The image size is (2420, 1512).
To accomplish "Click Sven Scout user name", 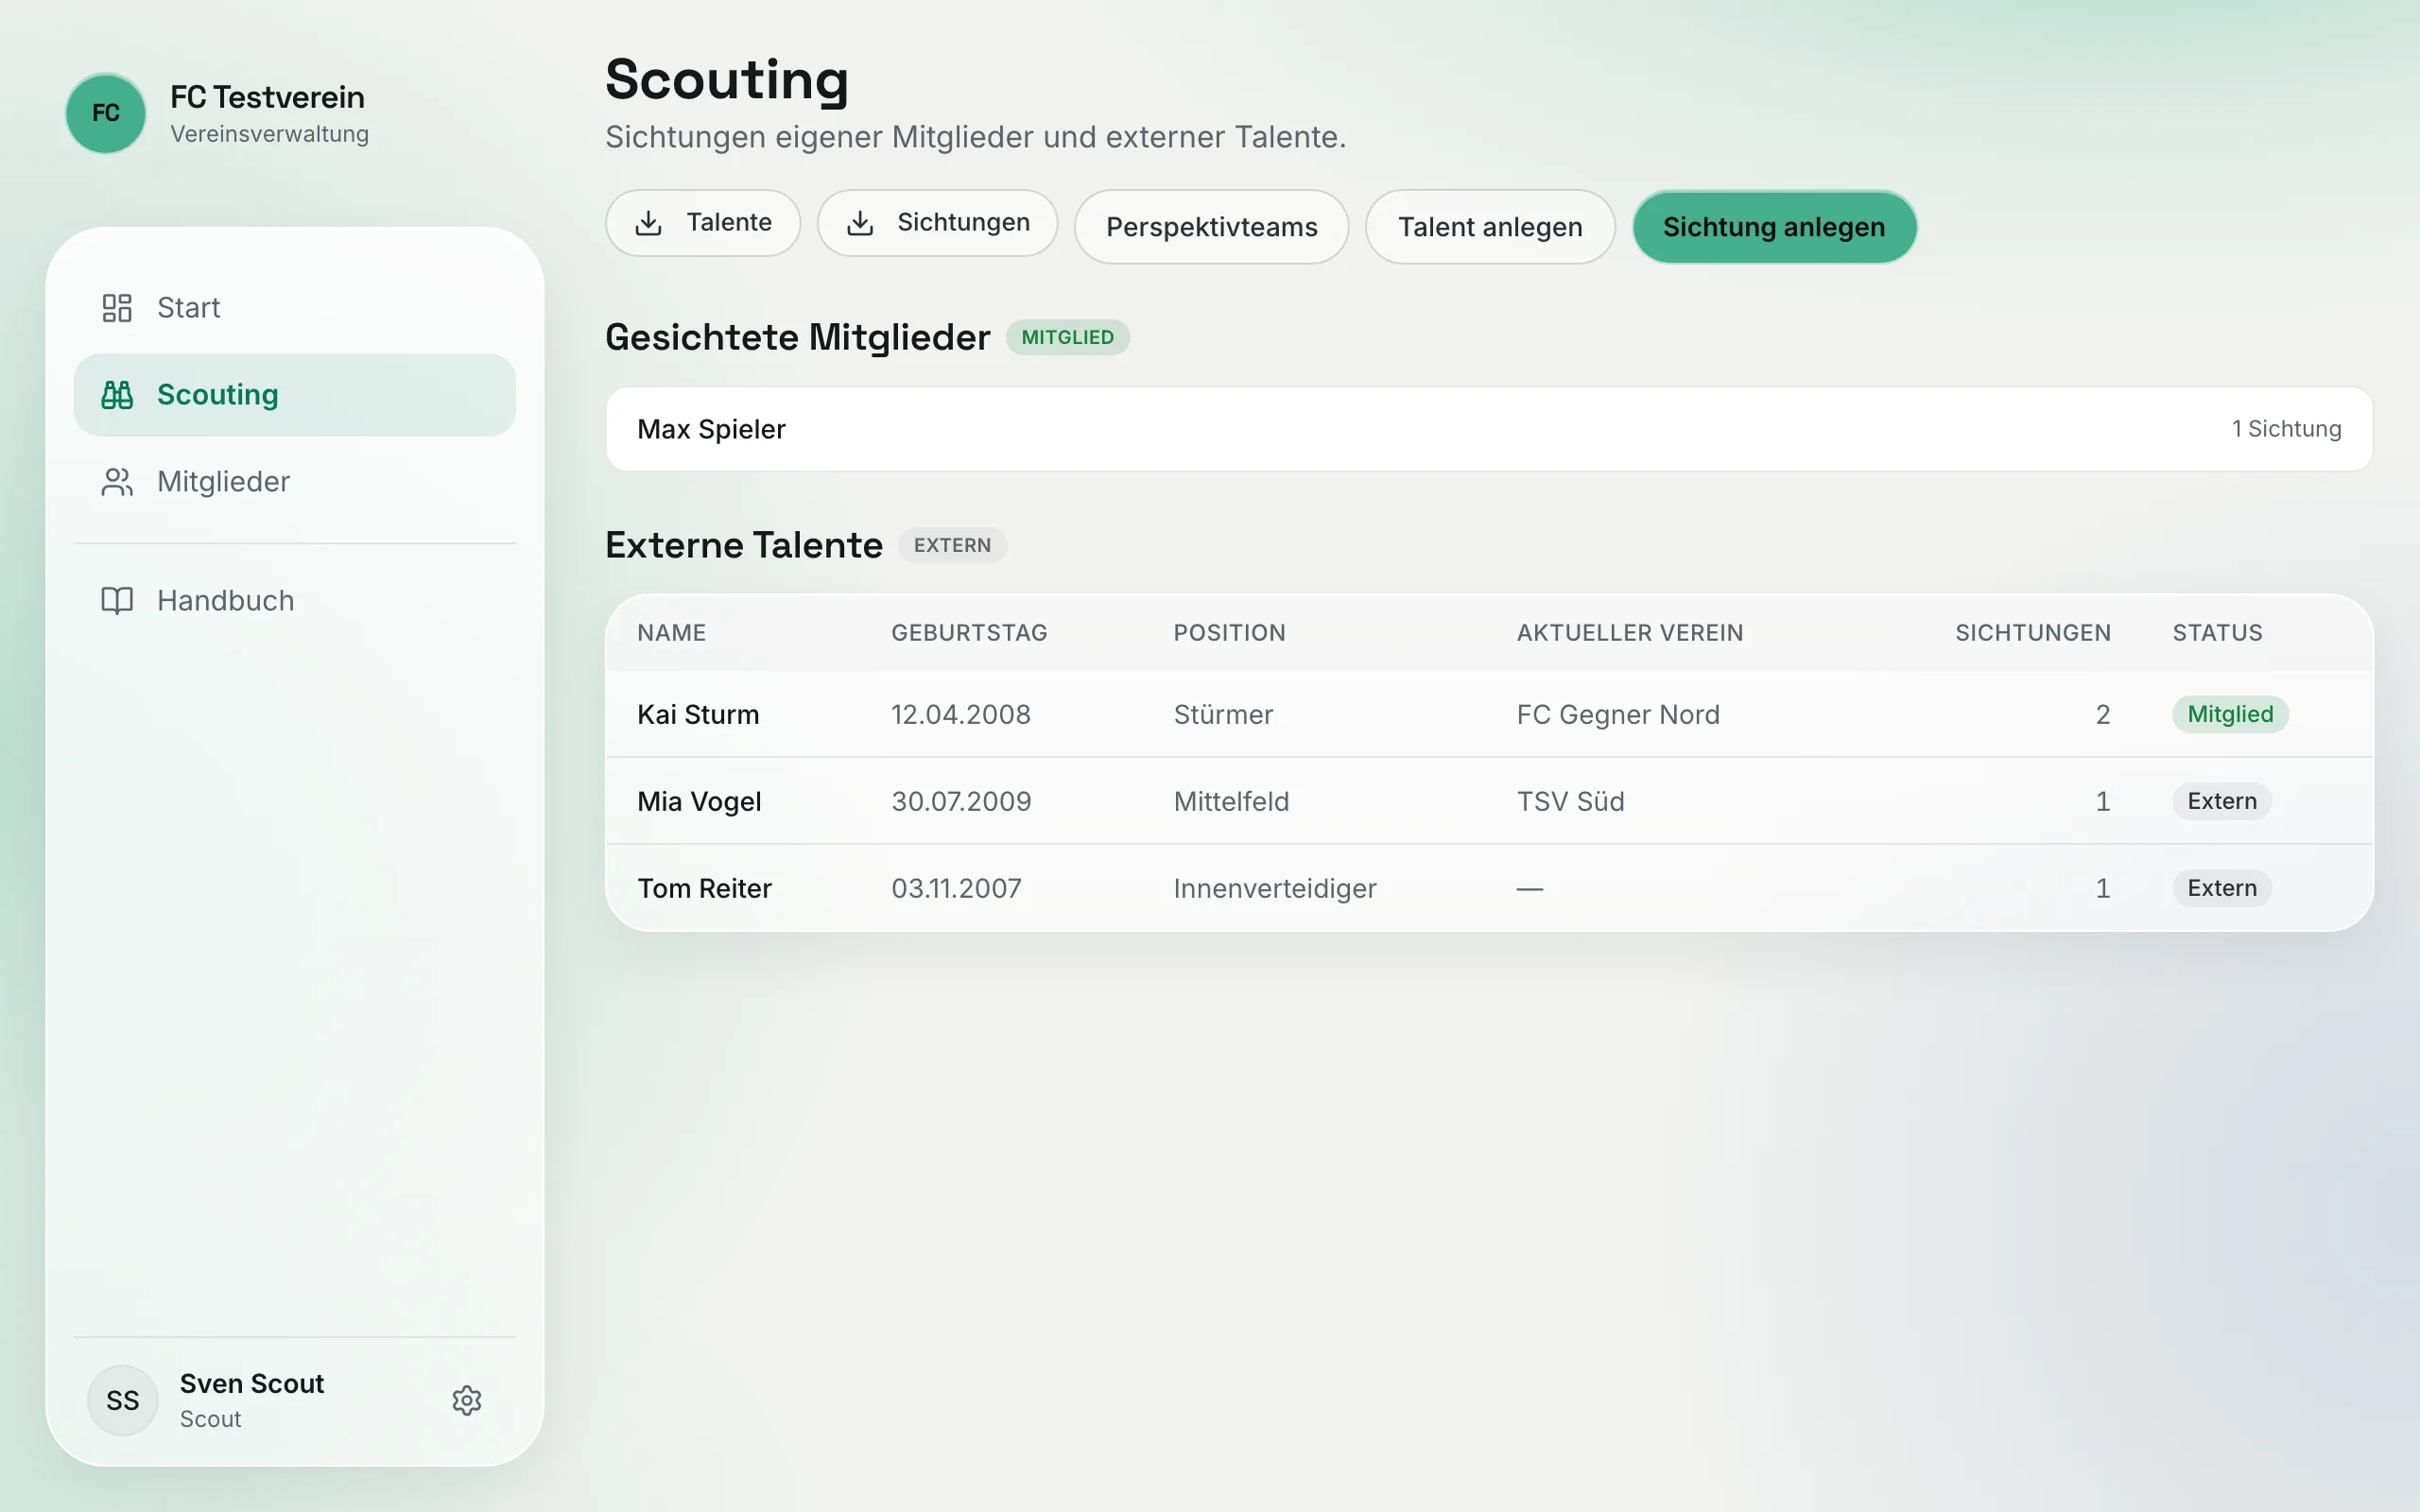I will [252, 1383].
